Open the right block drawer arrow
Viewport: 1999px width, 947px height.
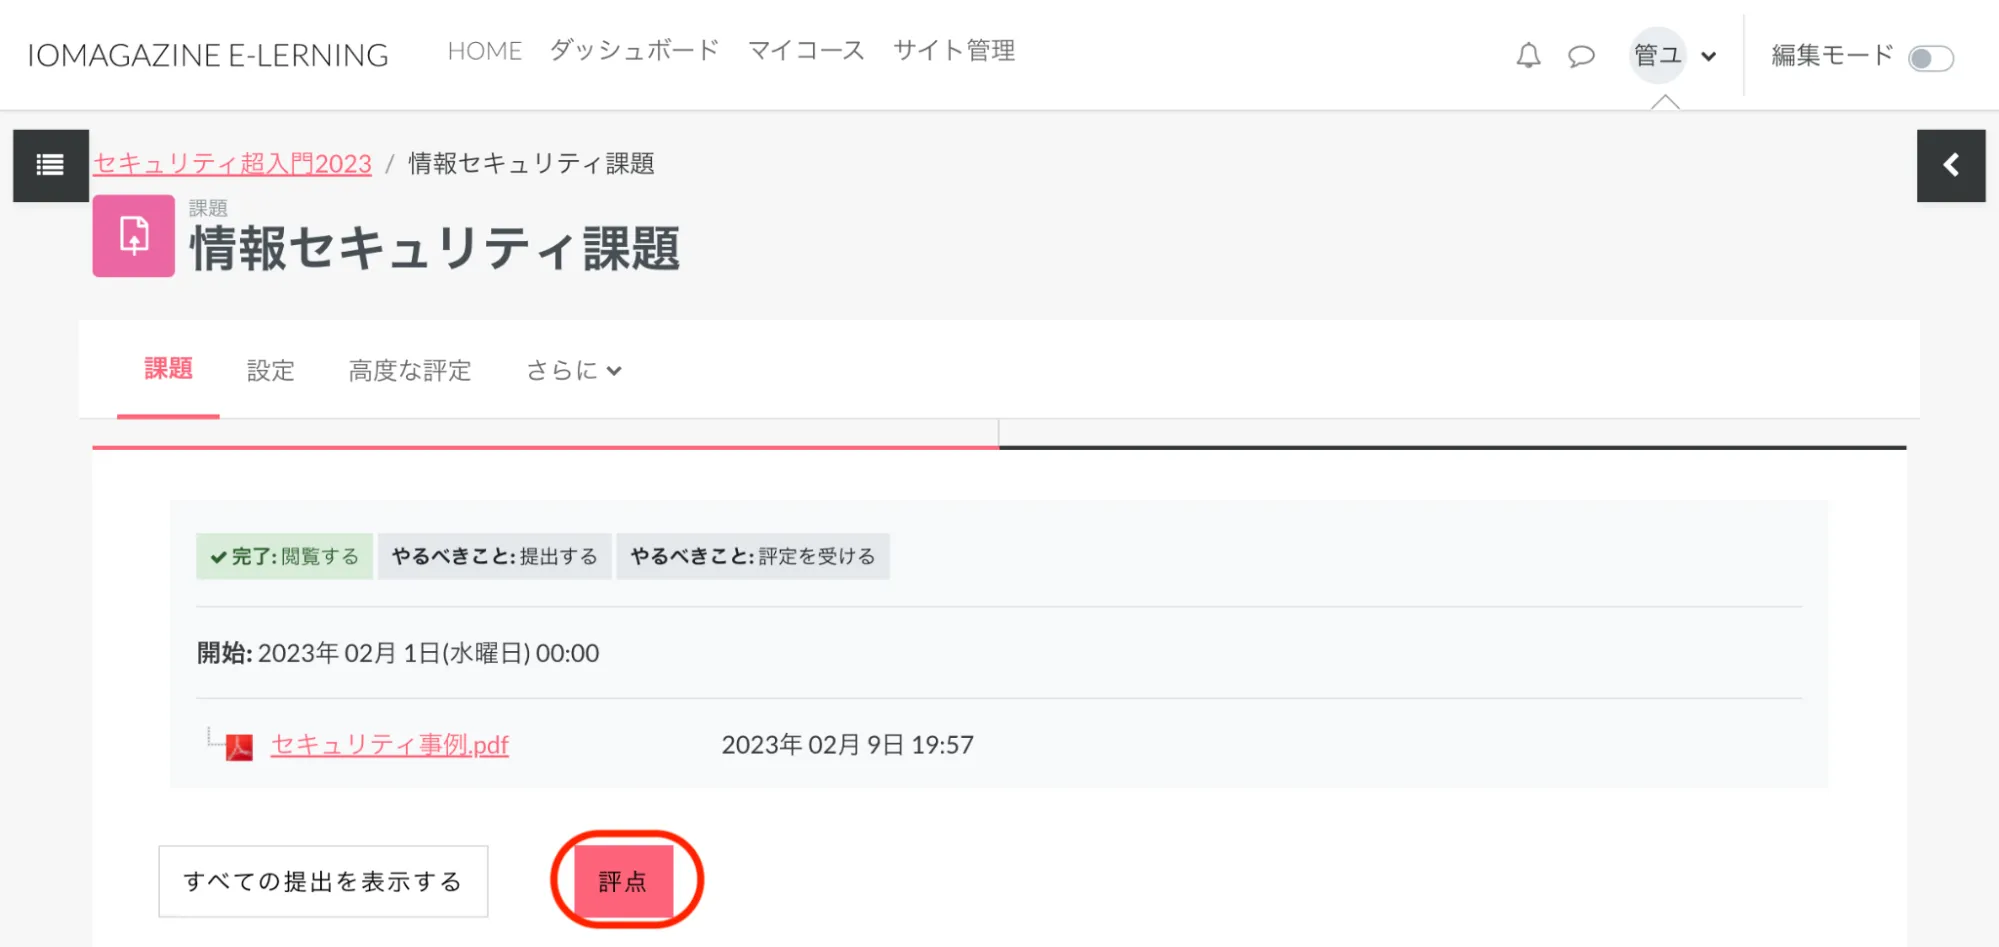1950,165
